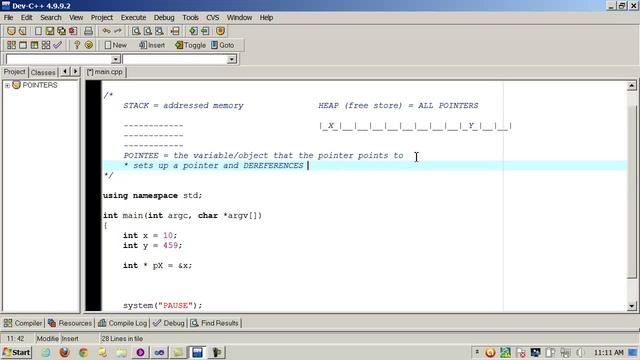Click the Save All toolbar icon
640x360 pixels.
point(61,31)
